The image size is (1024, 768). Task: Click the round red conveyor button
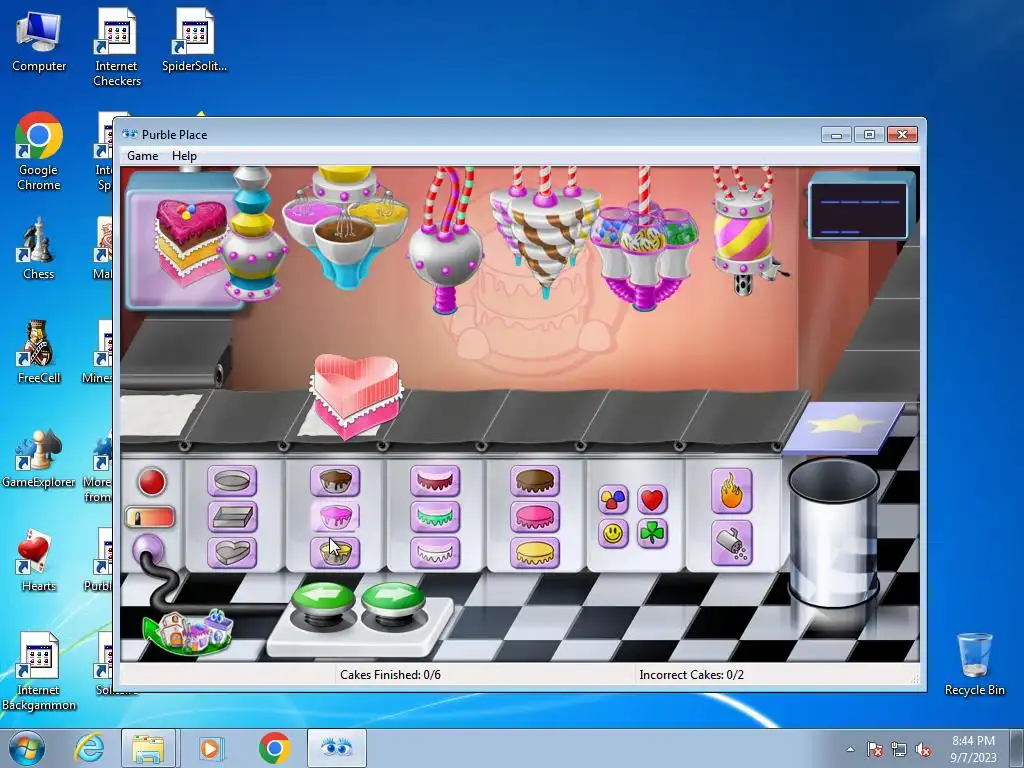click(152, 482)
